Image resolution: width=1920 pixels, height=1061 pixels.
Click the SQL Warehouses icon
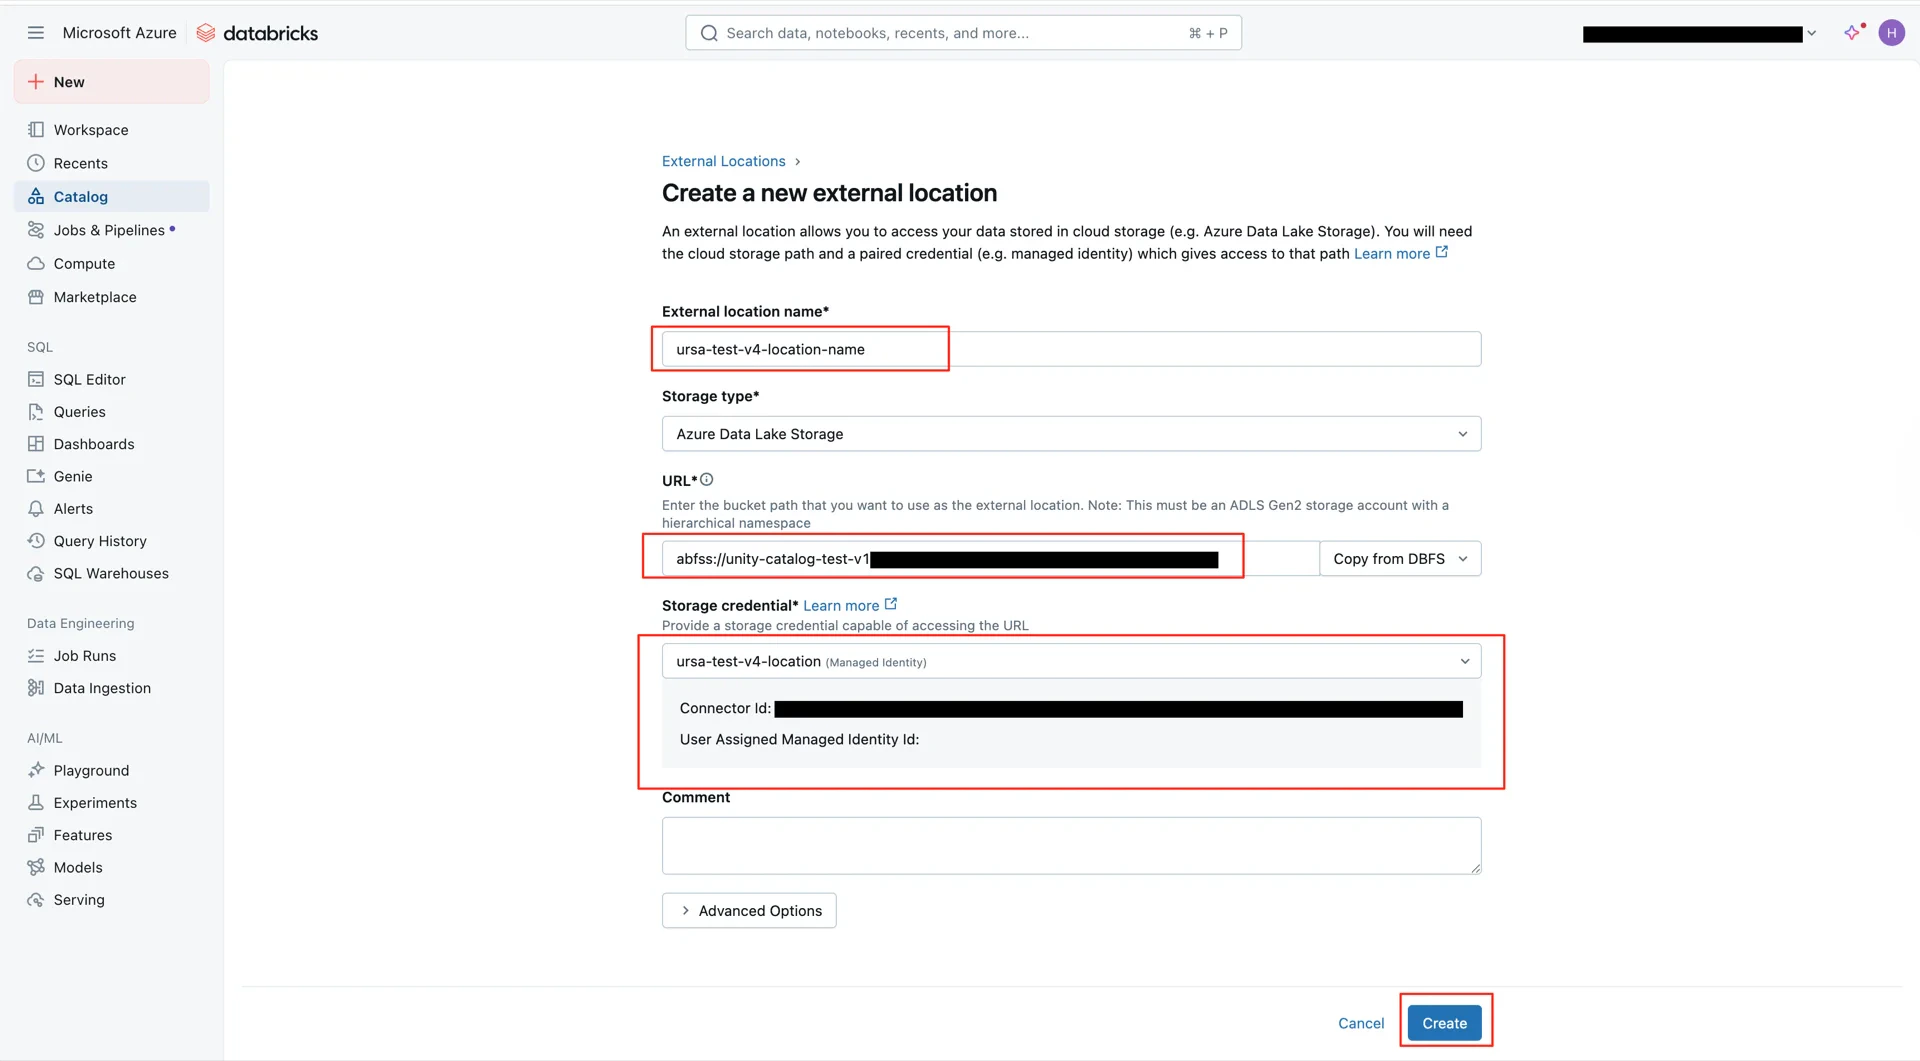point(36,573)
